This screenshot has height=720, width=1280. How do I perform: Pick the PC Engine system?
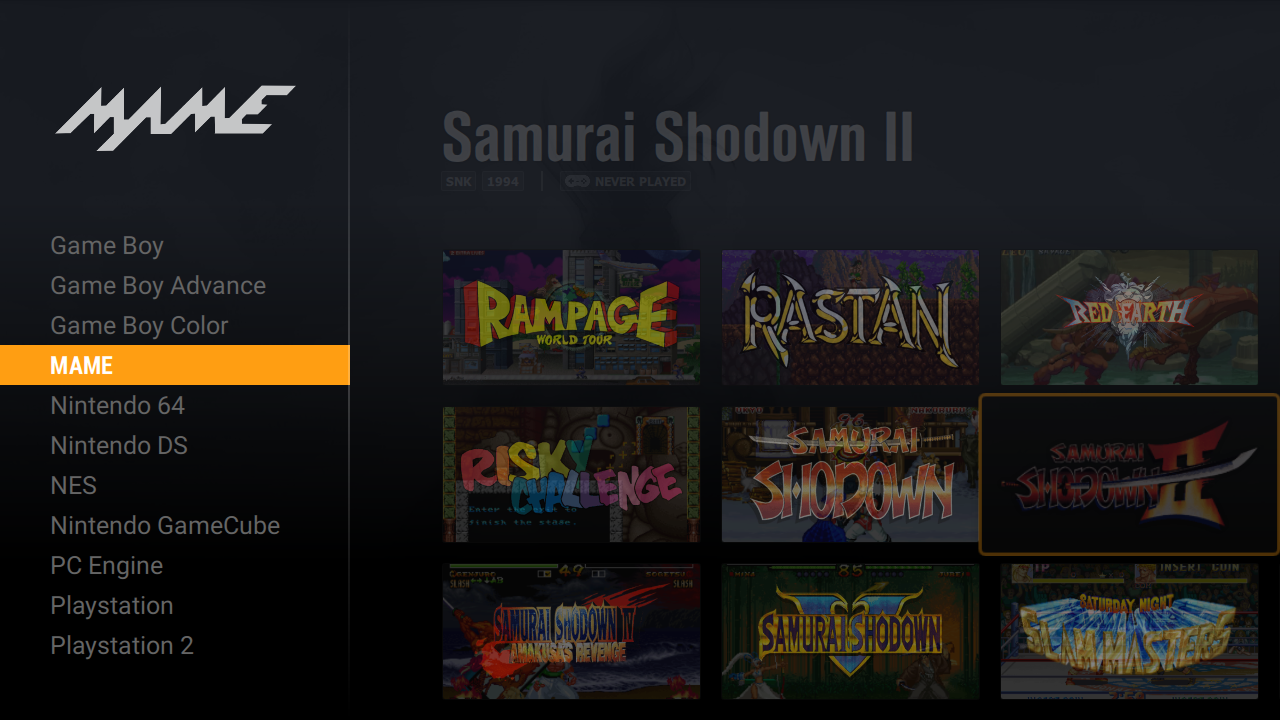[x=107, y=565]
